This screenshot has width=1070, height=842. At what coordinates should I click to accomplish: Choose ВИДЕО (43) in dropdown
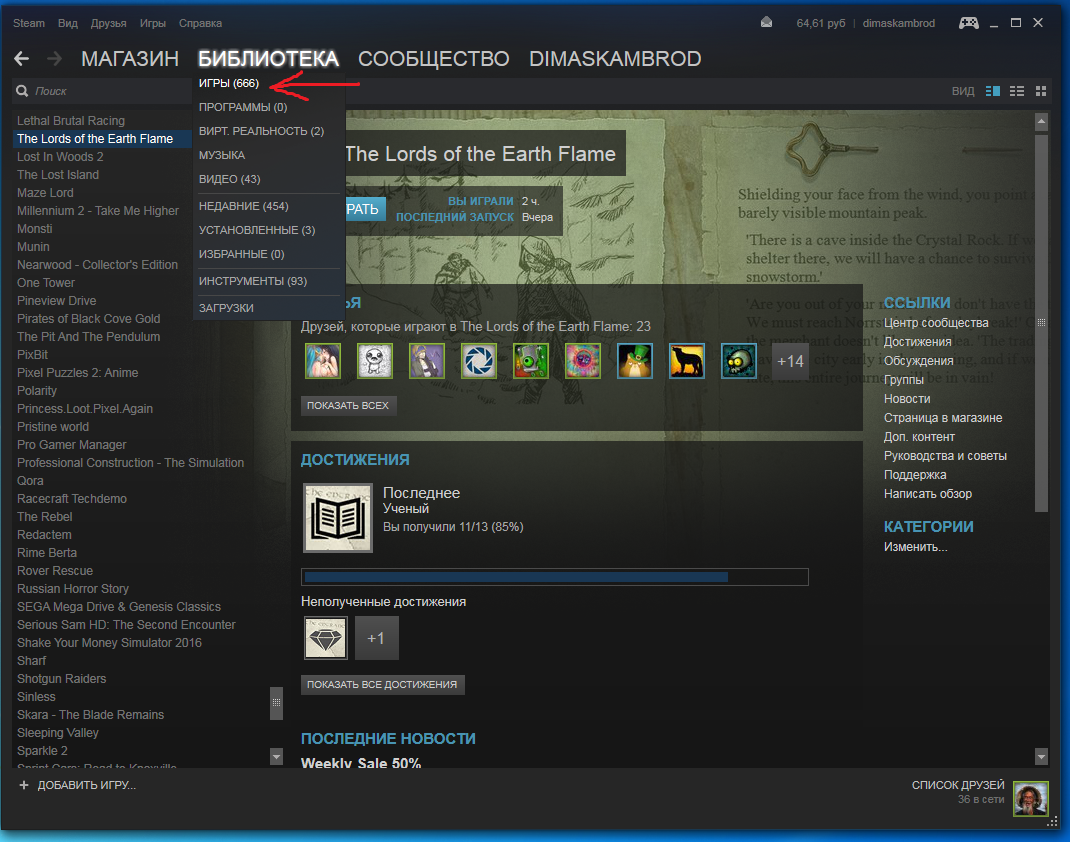coord(229,179)
